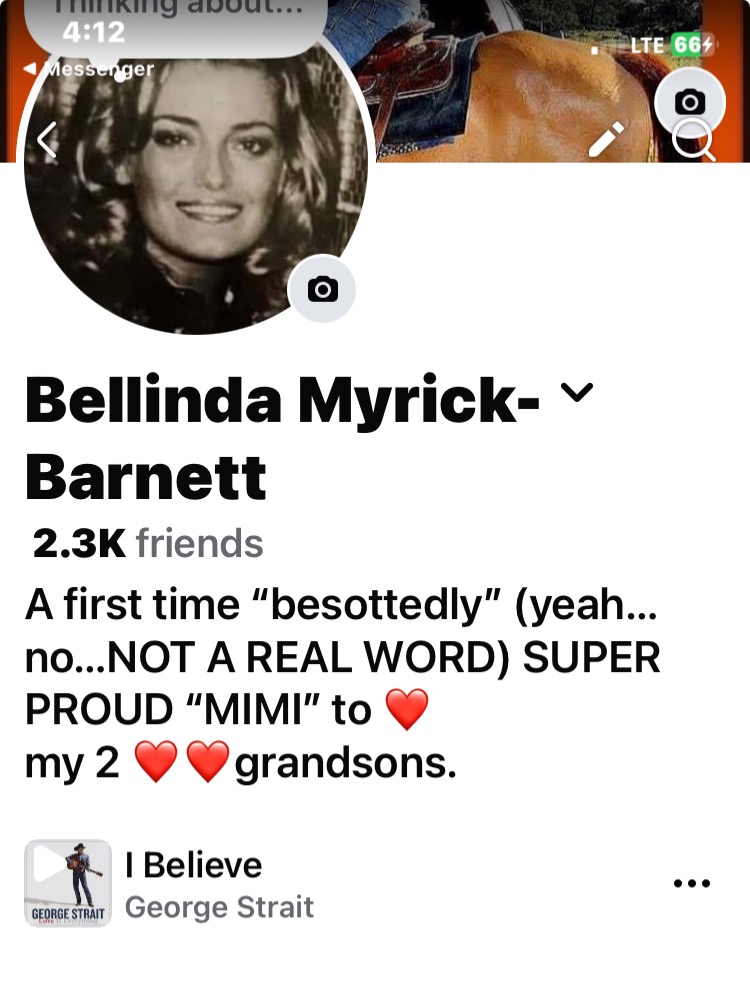Tap the Thinking about... note bubble

coord(176,26)
